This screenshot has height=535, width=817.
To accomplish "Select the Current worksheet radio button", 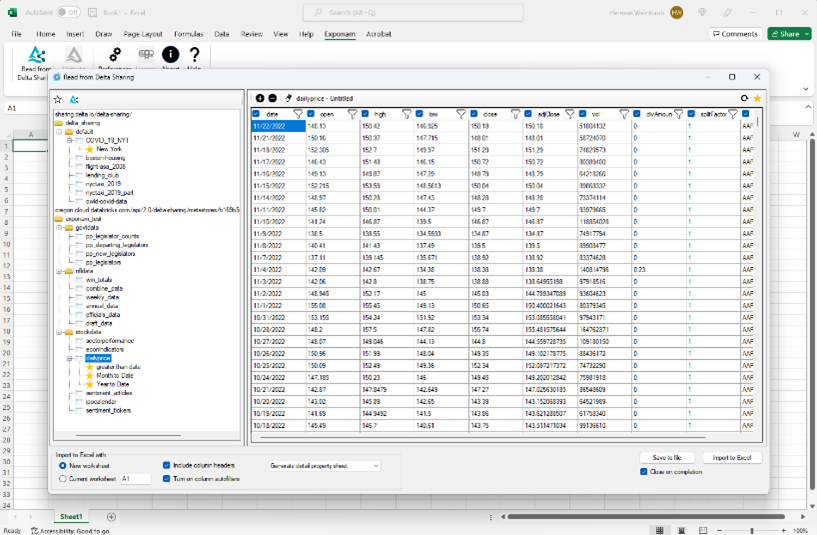I will (x=63, y=478).
